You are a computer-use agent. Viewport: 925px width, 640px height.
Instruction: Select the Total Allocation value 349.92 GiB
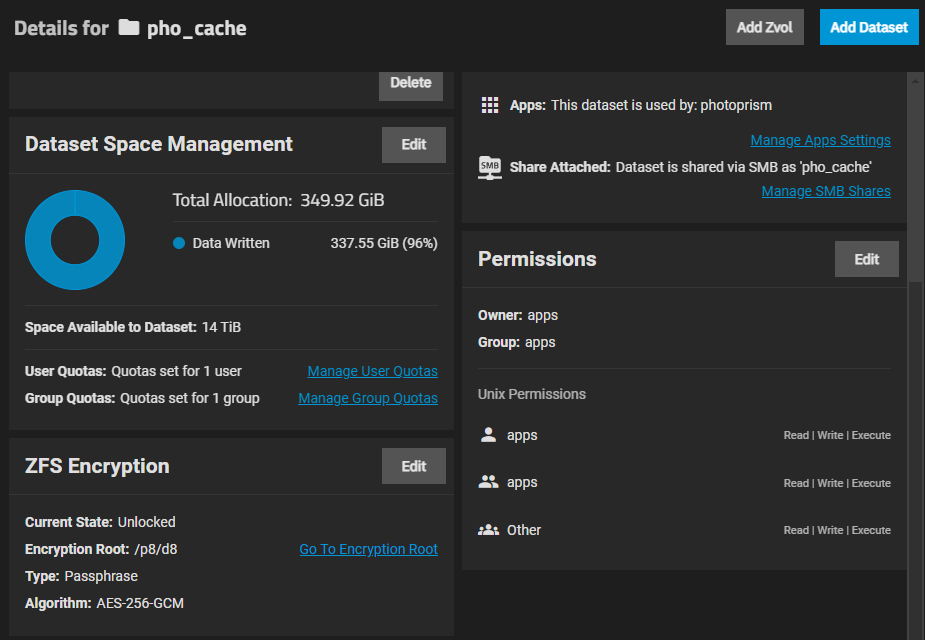pos(343,201)
